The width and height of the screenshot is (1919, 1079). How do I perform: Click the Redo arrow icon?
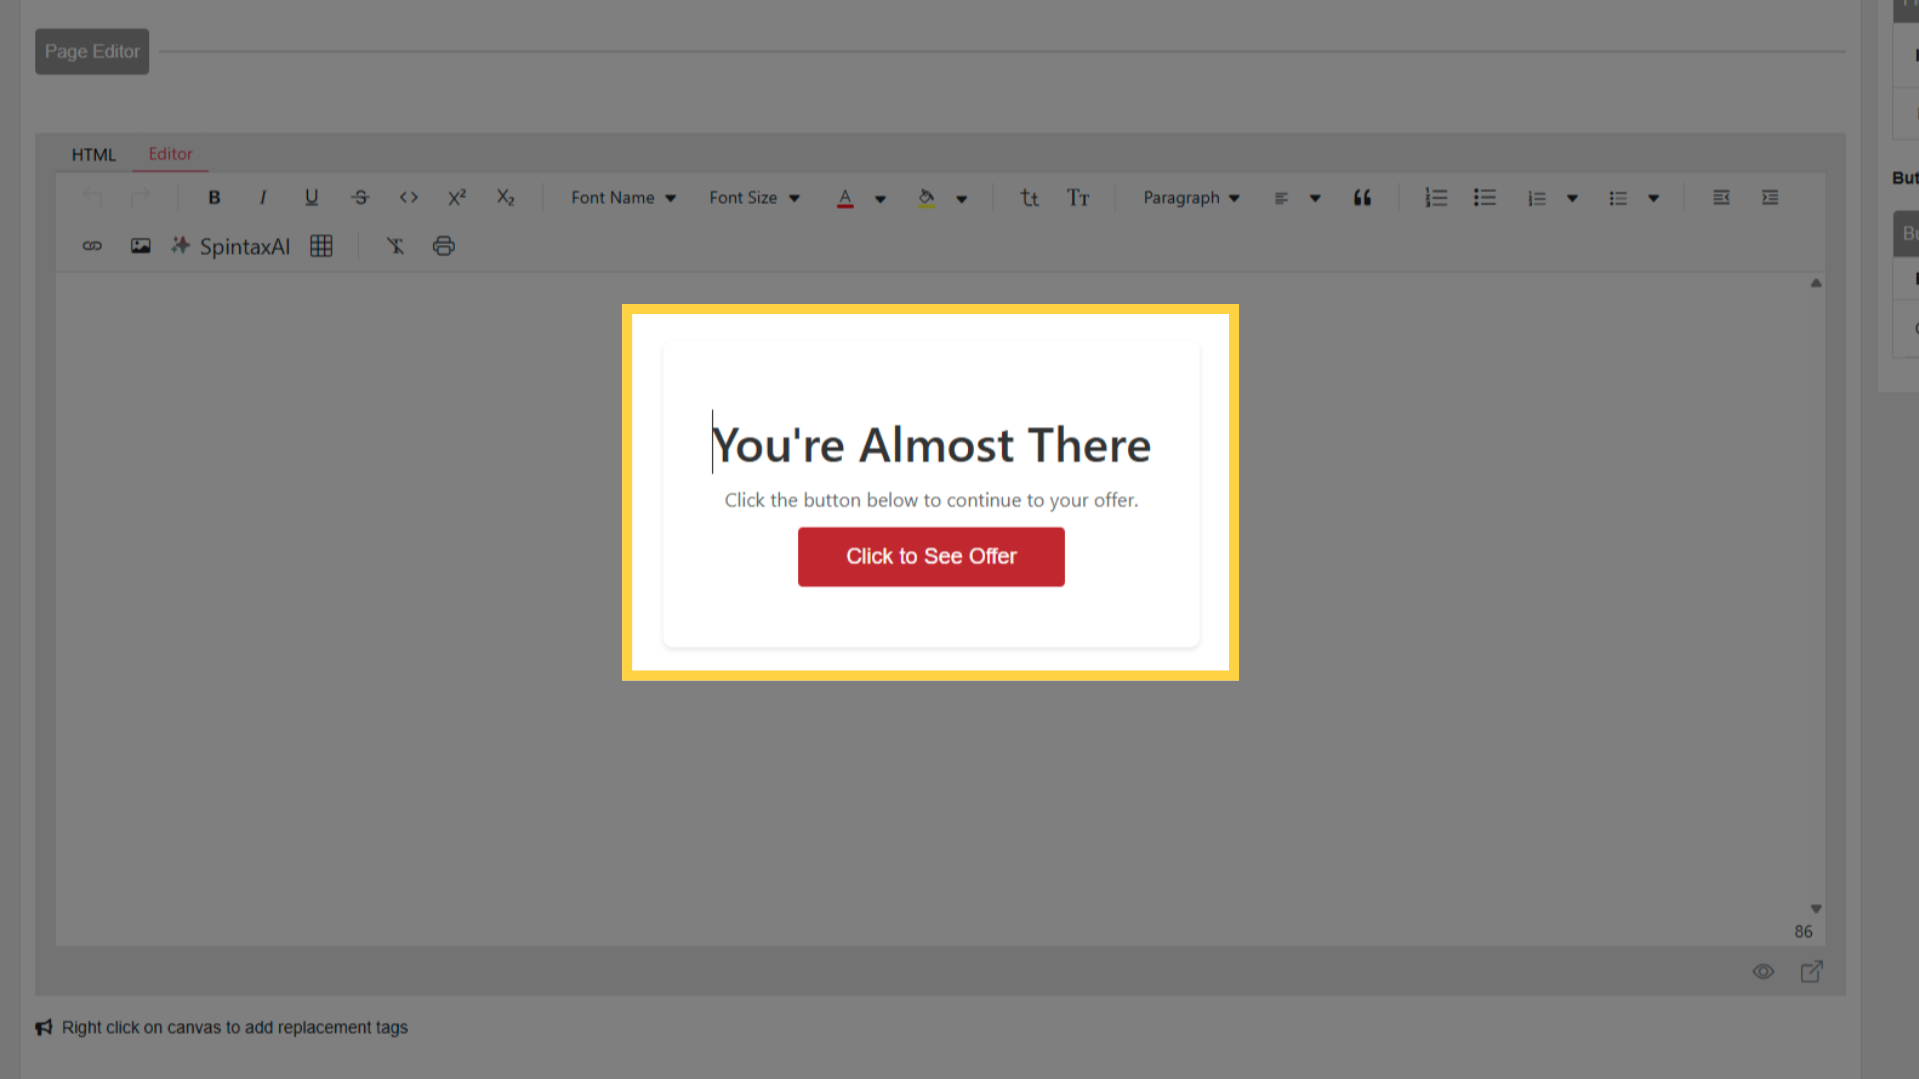pos(141,198)
